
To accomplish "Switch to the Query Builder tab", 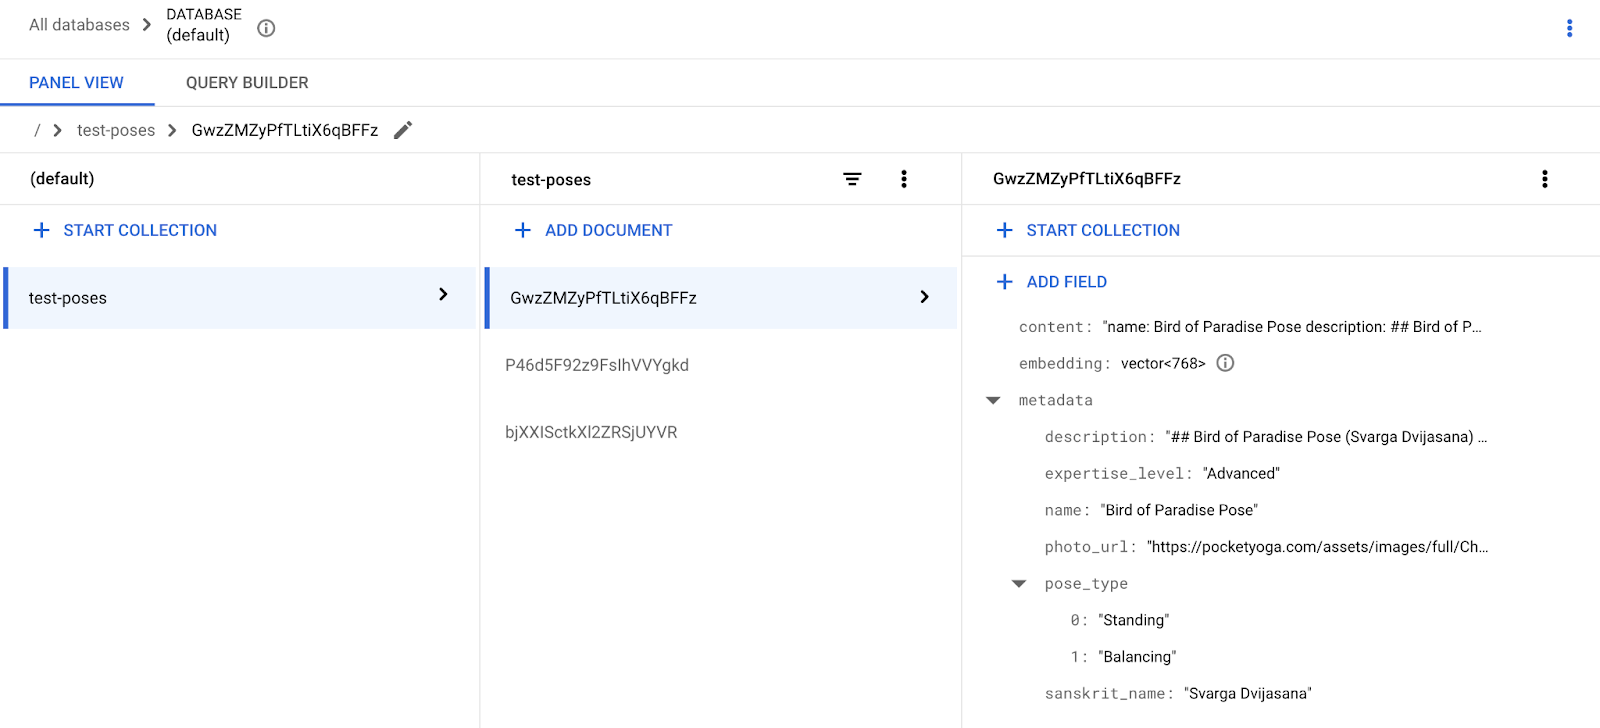I will (x=247, y=83).
